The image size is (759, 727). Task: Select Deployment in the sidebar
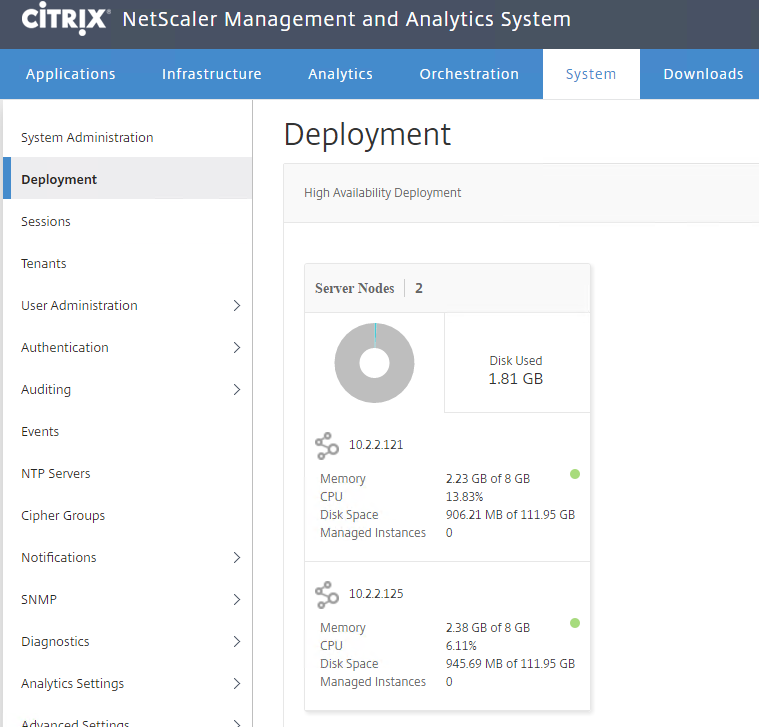click(x=128, y=178)
